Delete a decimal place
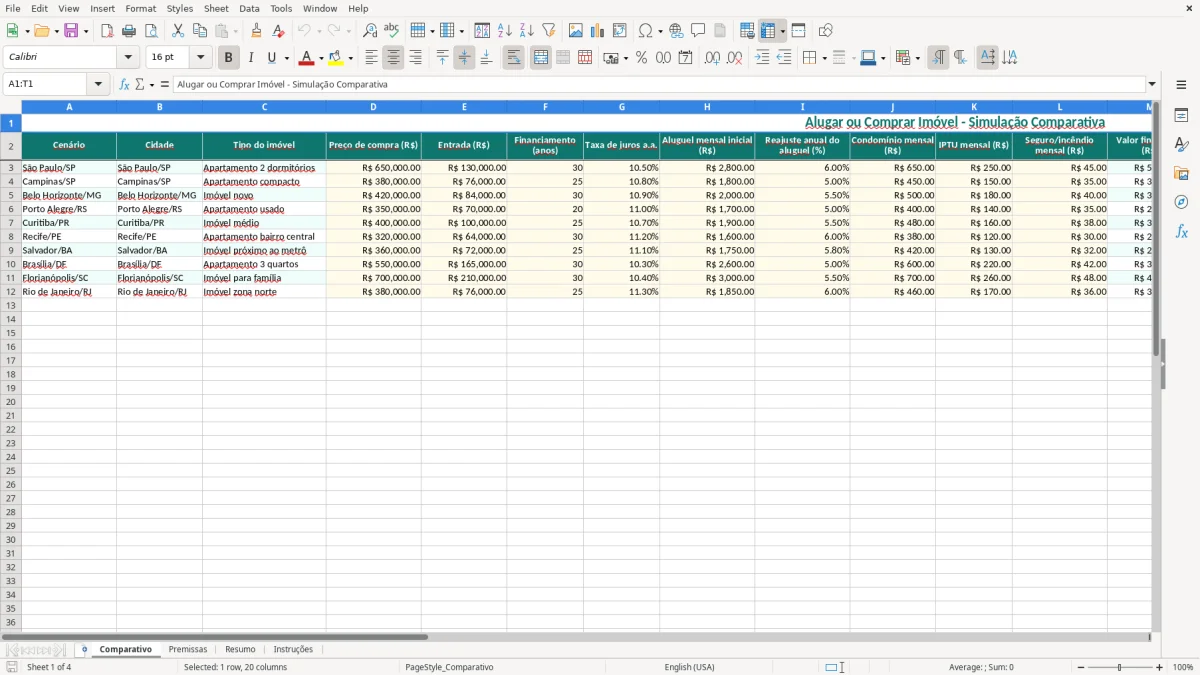The image size is (1200, 675). (x=734, y=58)
